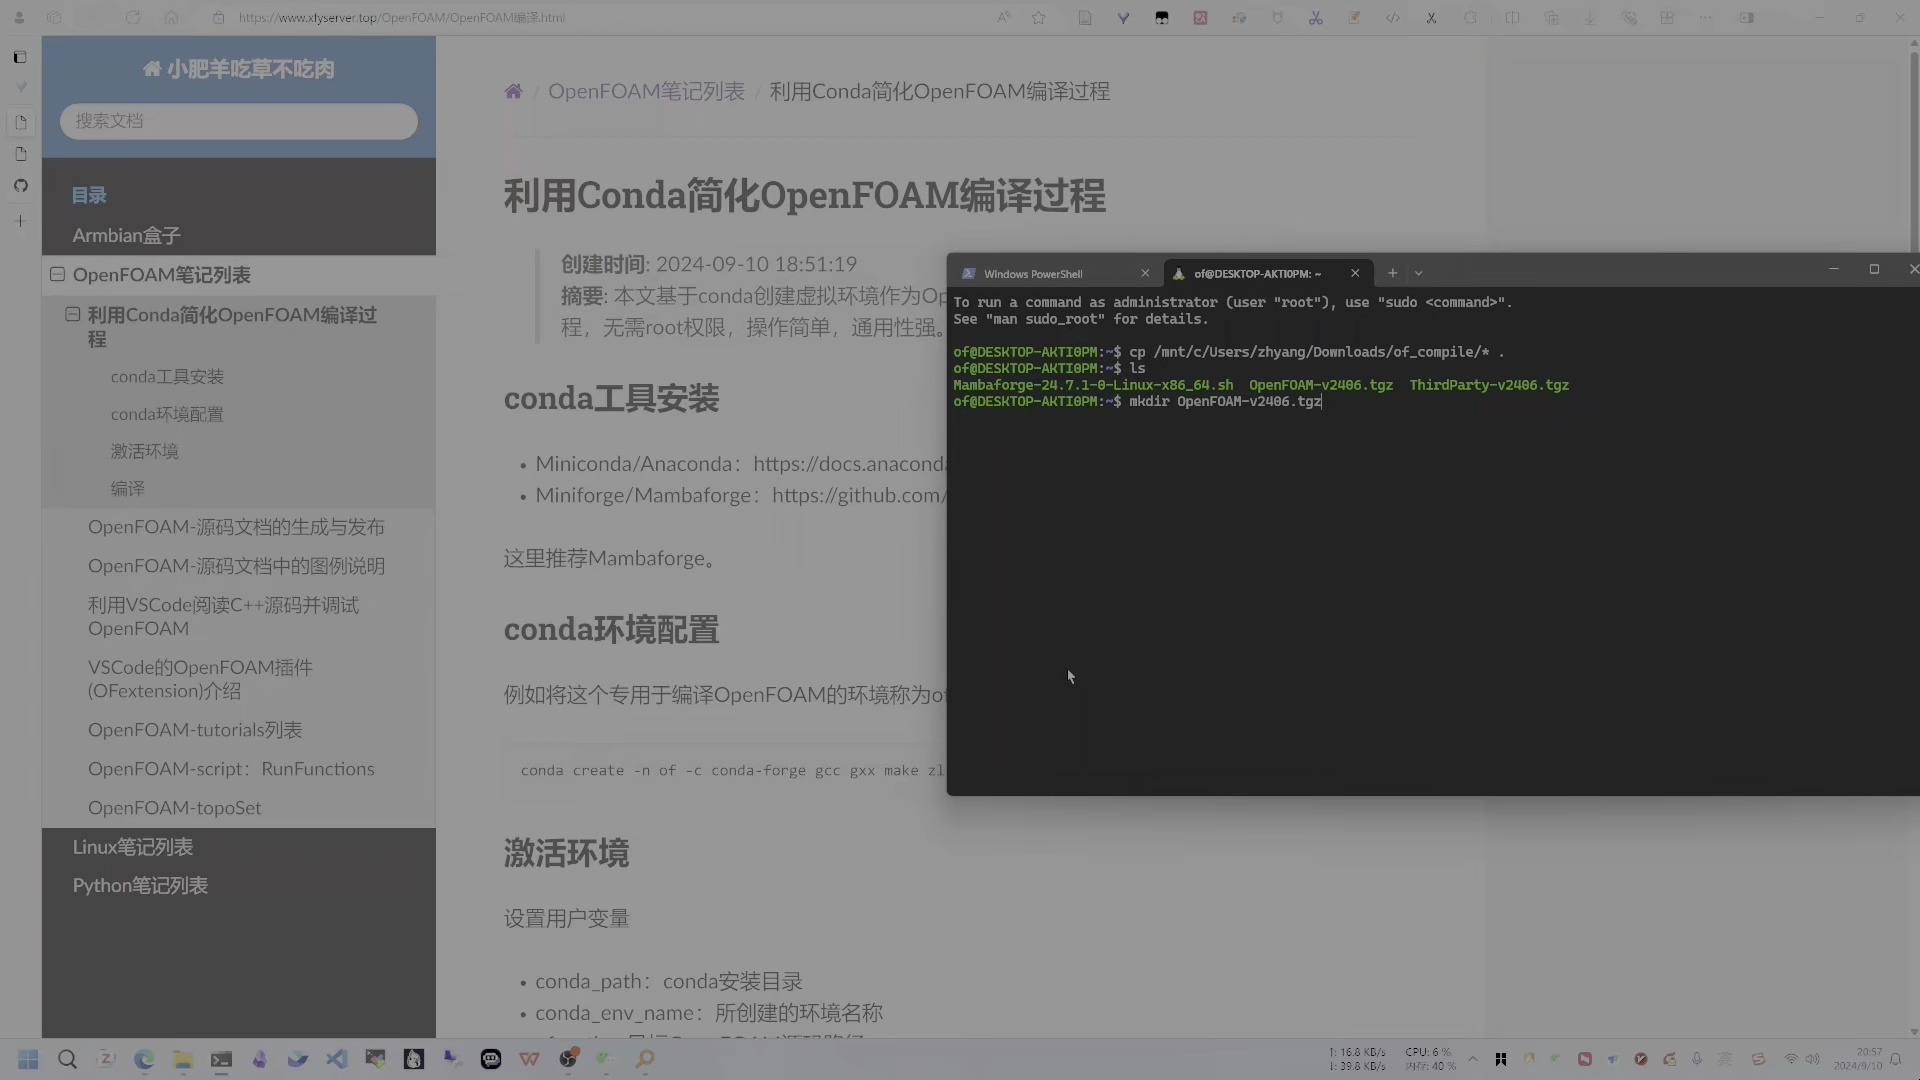The height and width of the screenshot is (1080, 1920).
Task: Open the OpenFOAM笔记列表 breadcrumb link
Action: point(646,91)
